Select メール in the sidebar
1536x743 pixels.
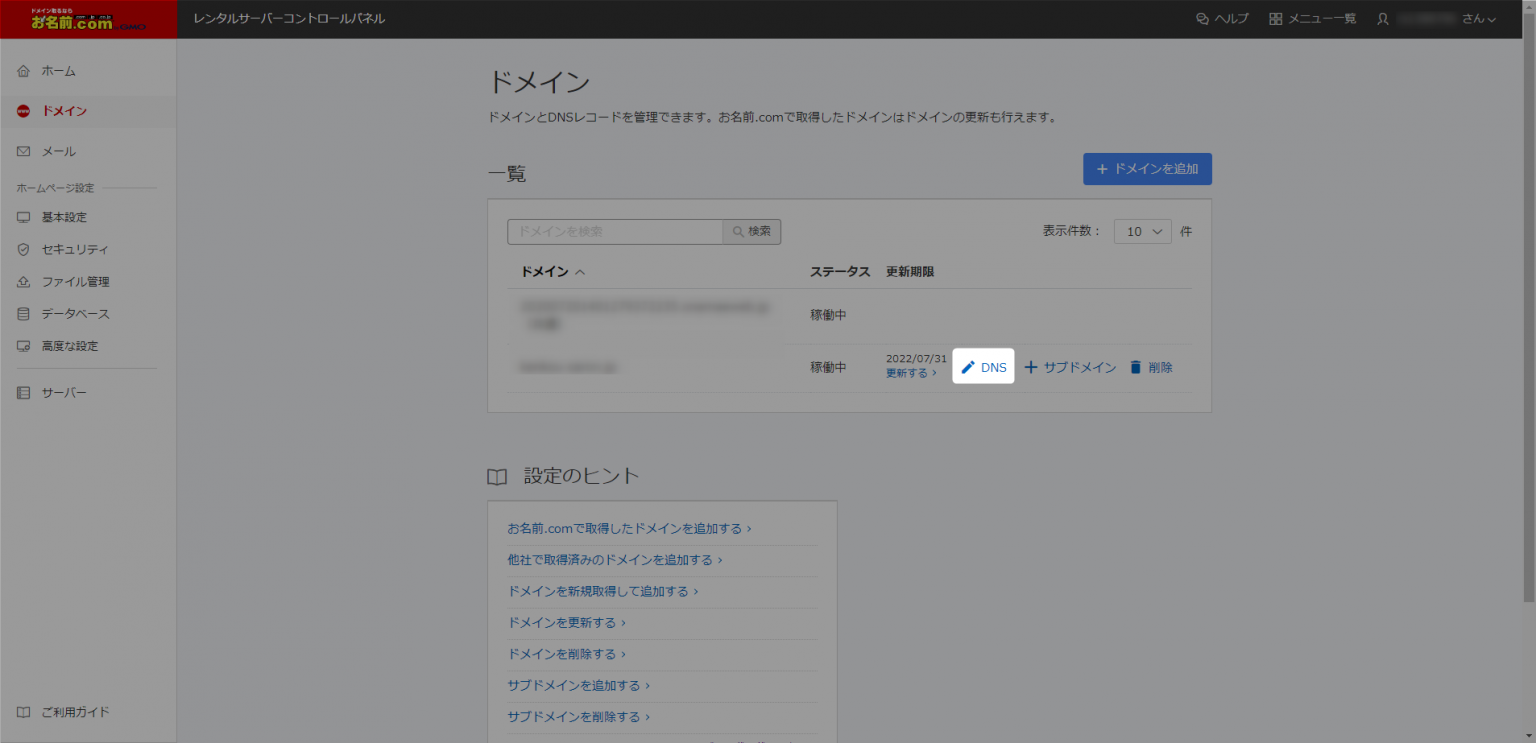click(x=58, y=151)
